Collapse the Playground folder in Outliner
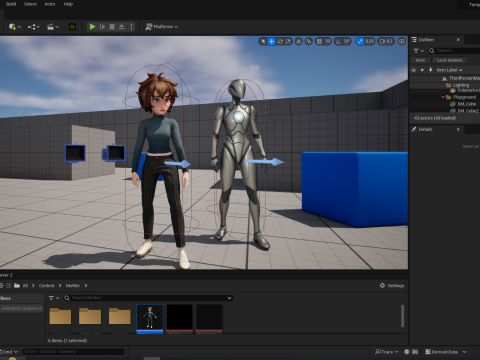Image resolution: width=480 pixels, height=360 pixels. (443, 97)
